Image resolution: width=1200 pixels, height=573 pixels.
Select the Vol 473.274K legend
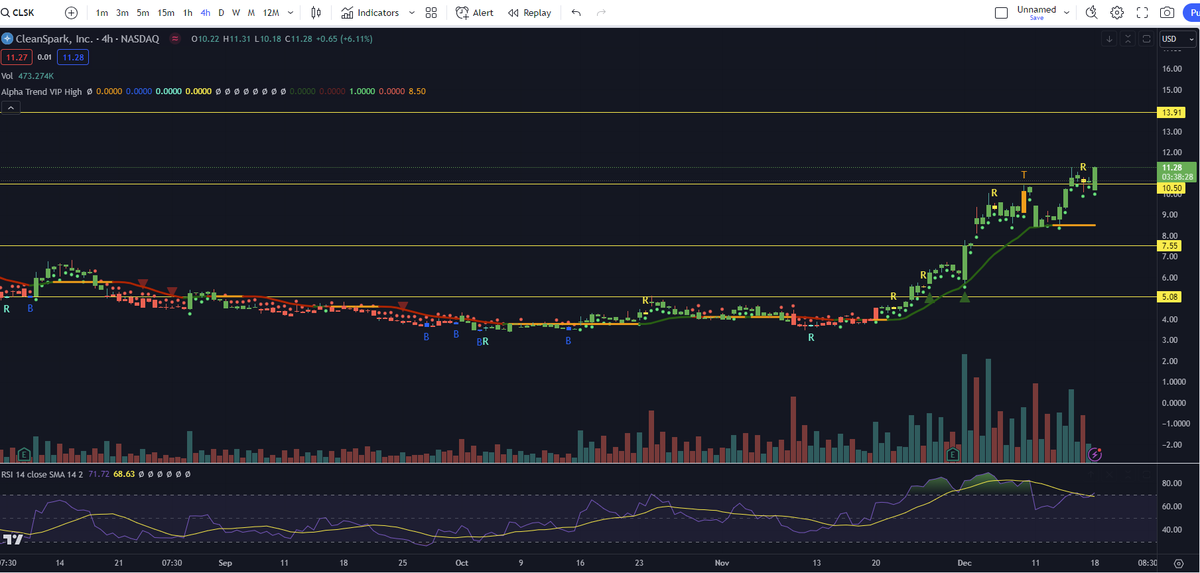pos(28,76)
